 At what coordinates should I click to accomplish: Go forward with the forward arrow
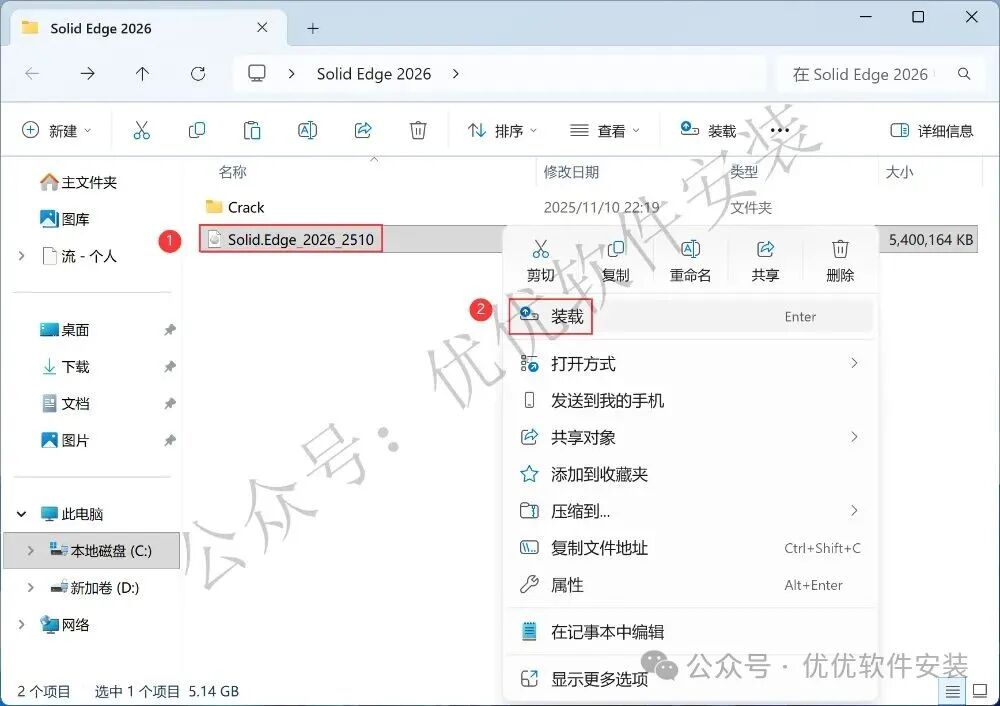[x=87, y=74]
